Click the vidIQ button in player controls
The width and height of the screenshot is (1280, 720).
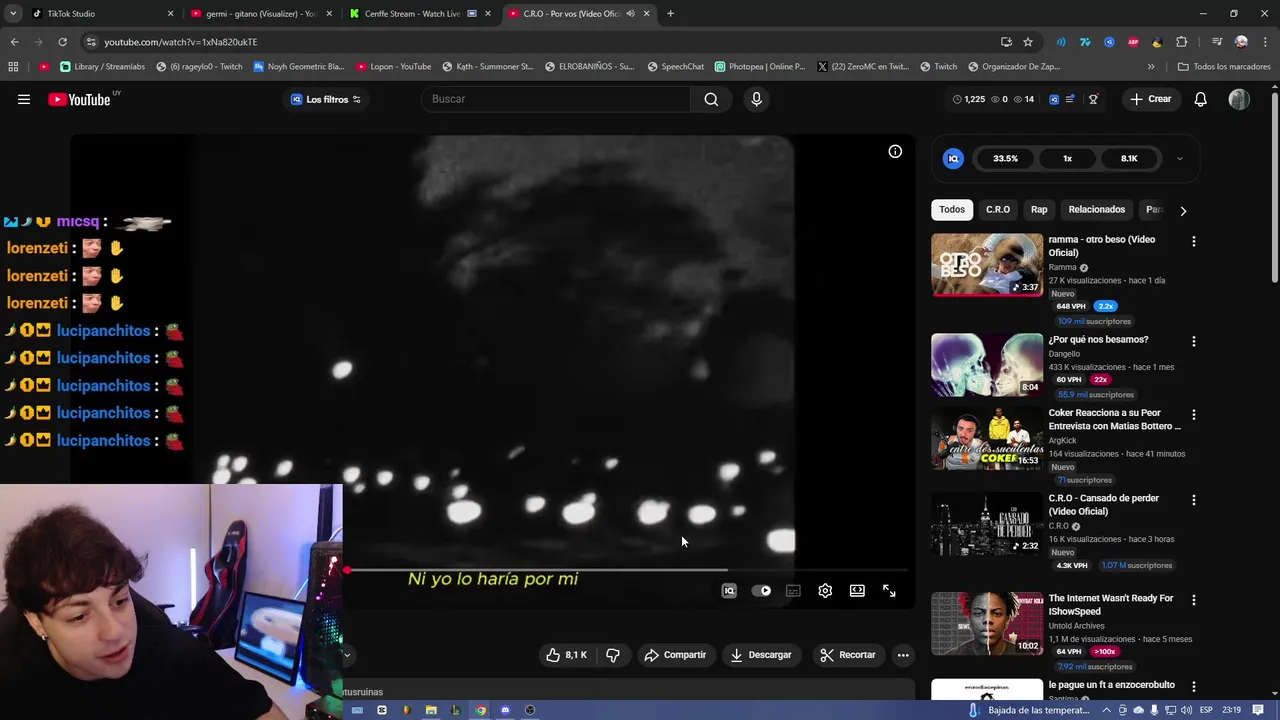point(729,591)
